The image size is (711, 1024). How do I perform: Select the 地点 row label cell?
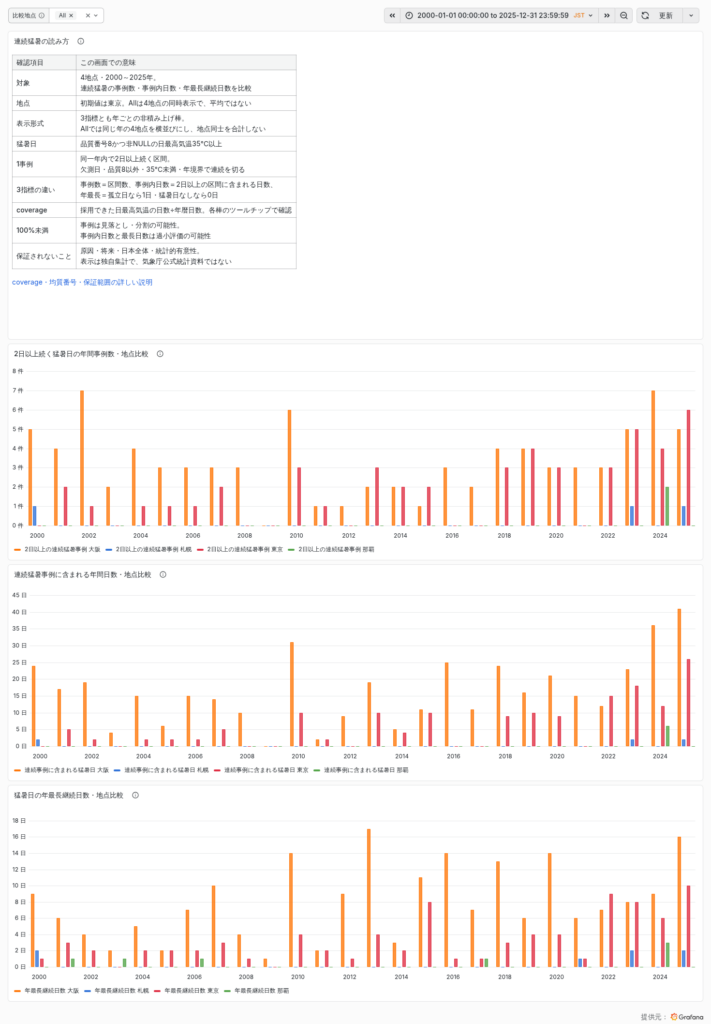pos(44,103)
